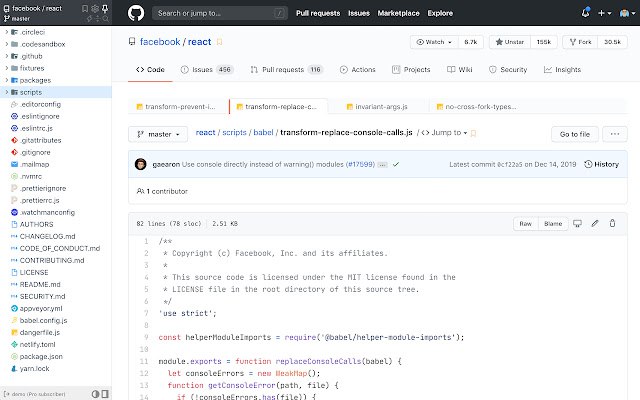Switch to transform-prevent-i... file tab

176,107
